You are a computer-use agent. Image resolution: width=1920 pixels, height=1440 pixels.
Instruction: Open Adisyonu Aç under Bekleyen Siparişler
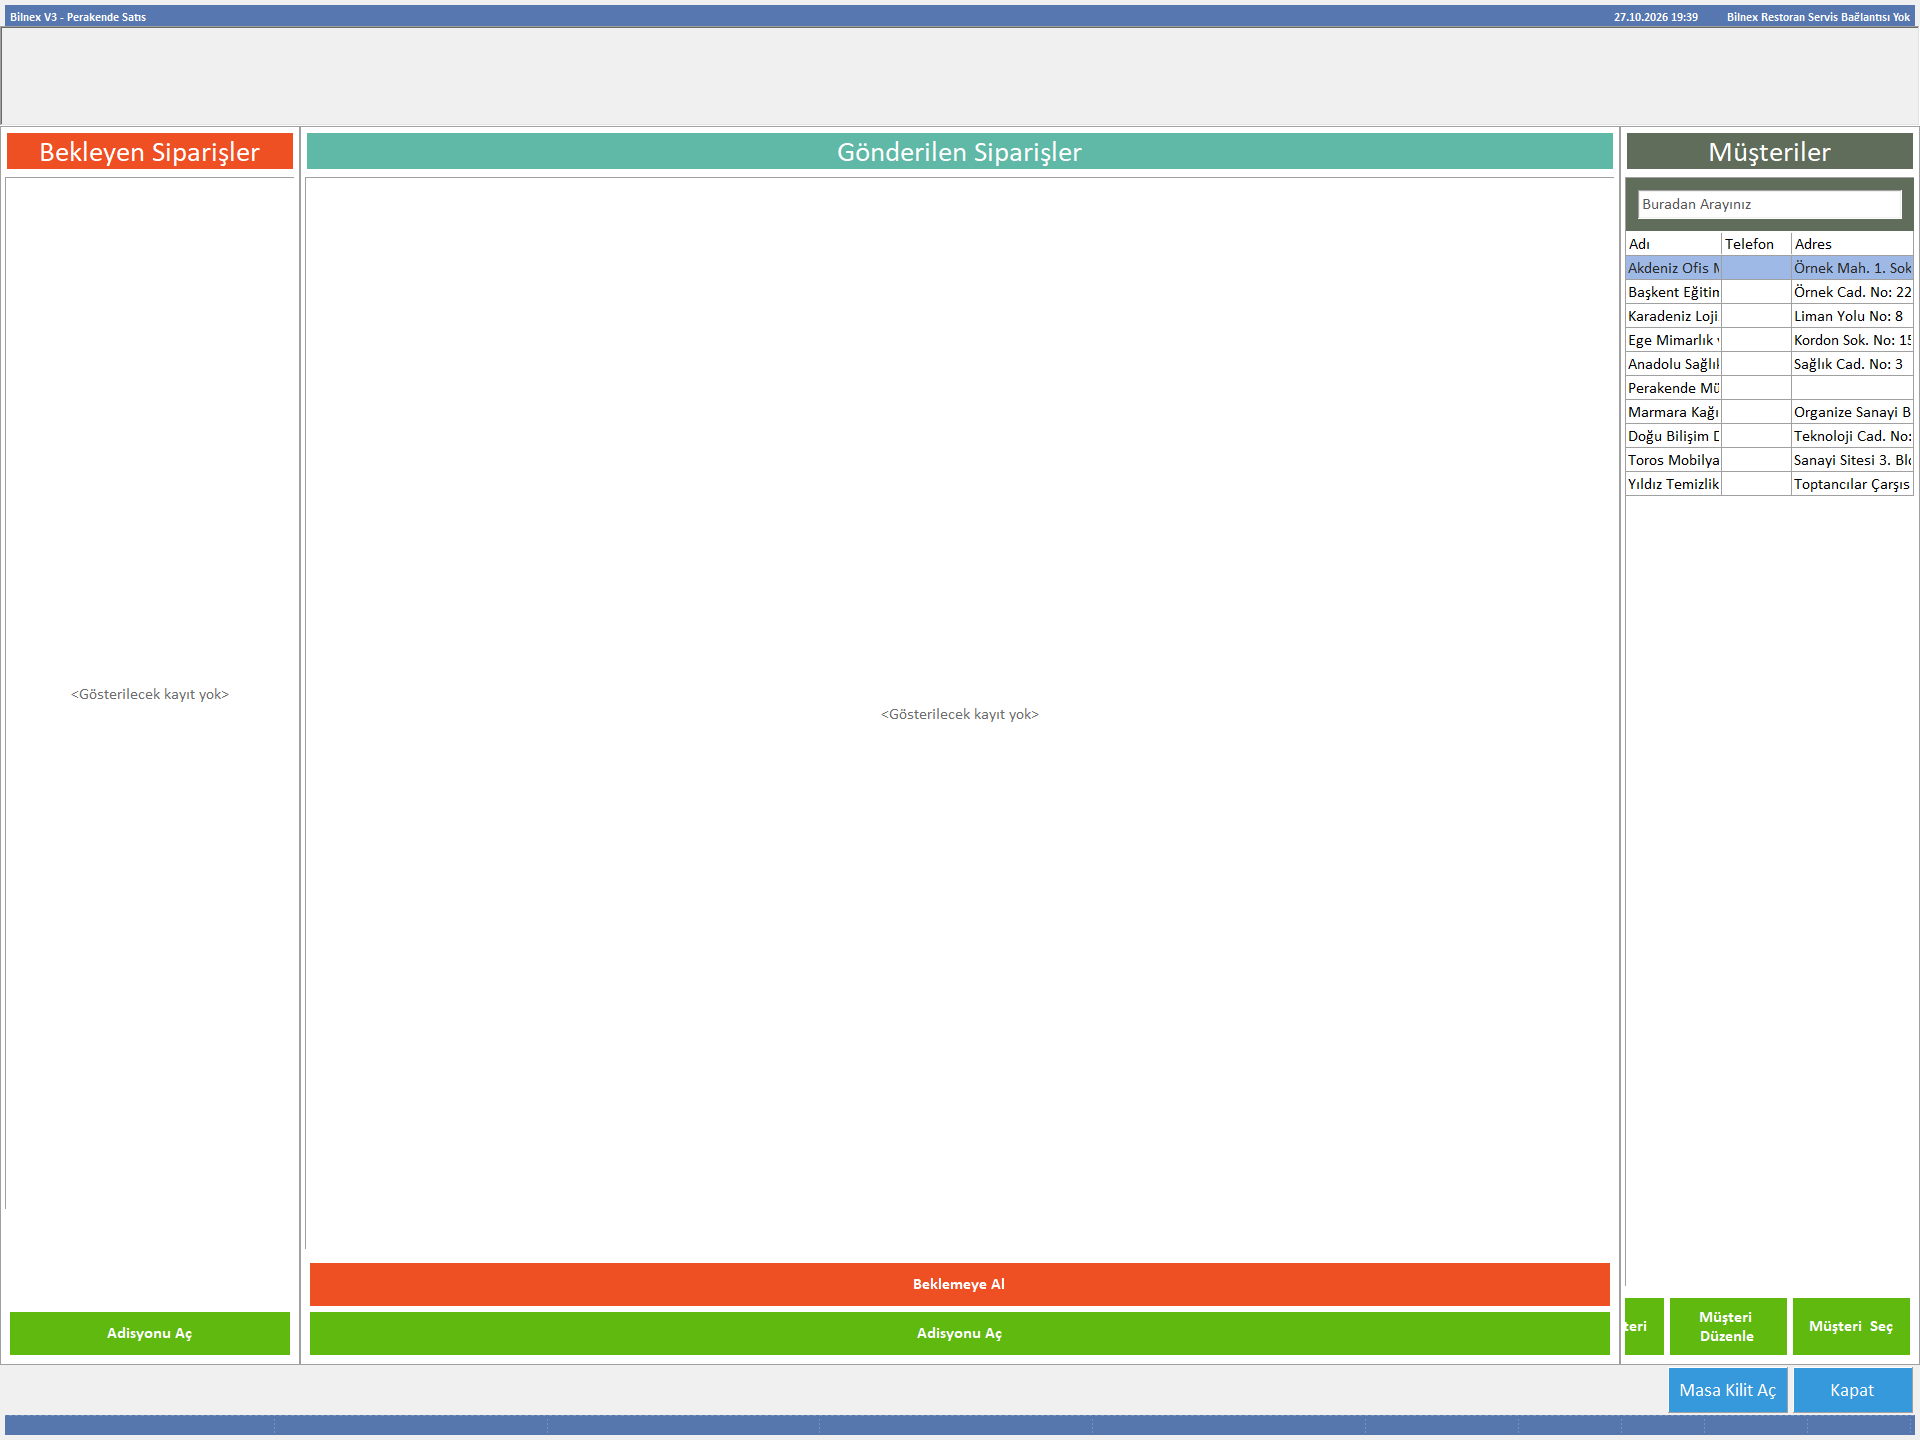pyautogui.click(x=150, y=1333)
